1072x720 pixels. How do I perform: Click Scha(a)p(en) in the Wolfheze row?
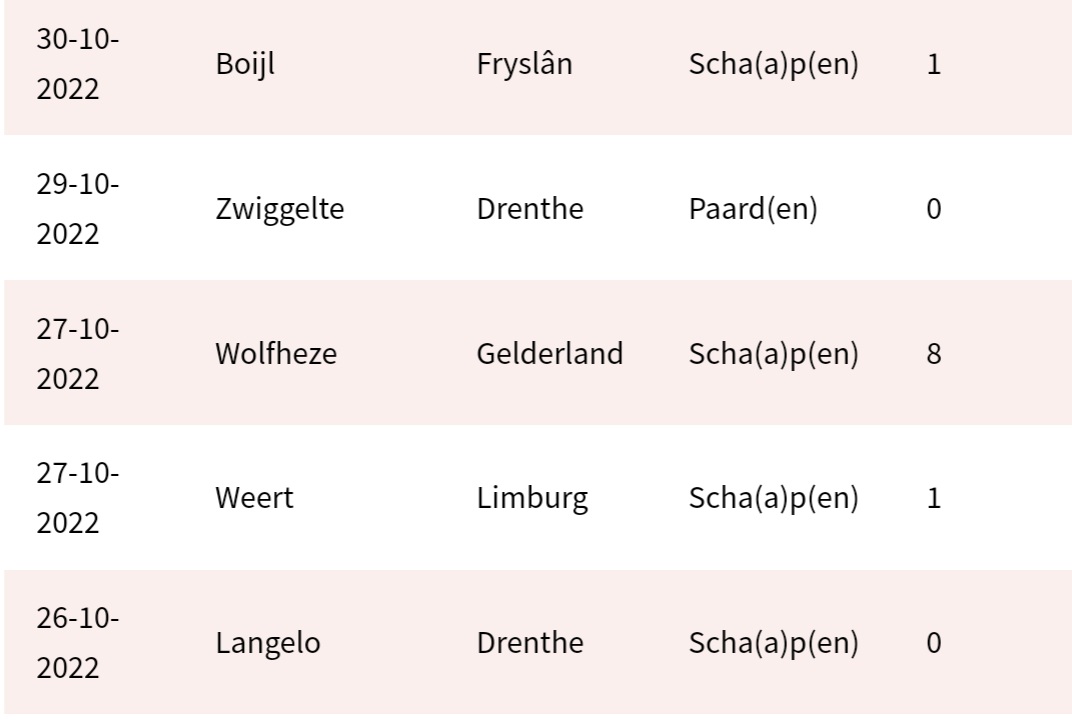pyautogui.click(x=774, y=355)
